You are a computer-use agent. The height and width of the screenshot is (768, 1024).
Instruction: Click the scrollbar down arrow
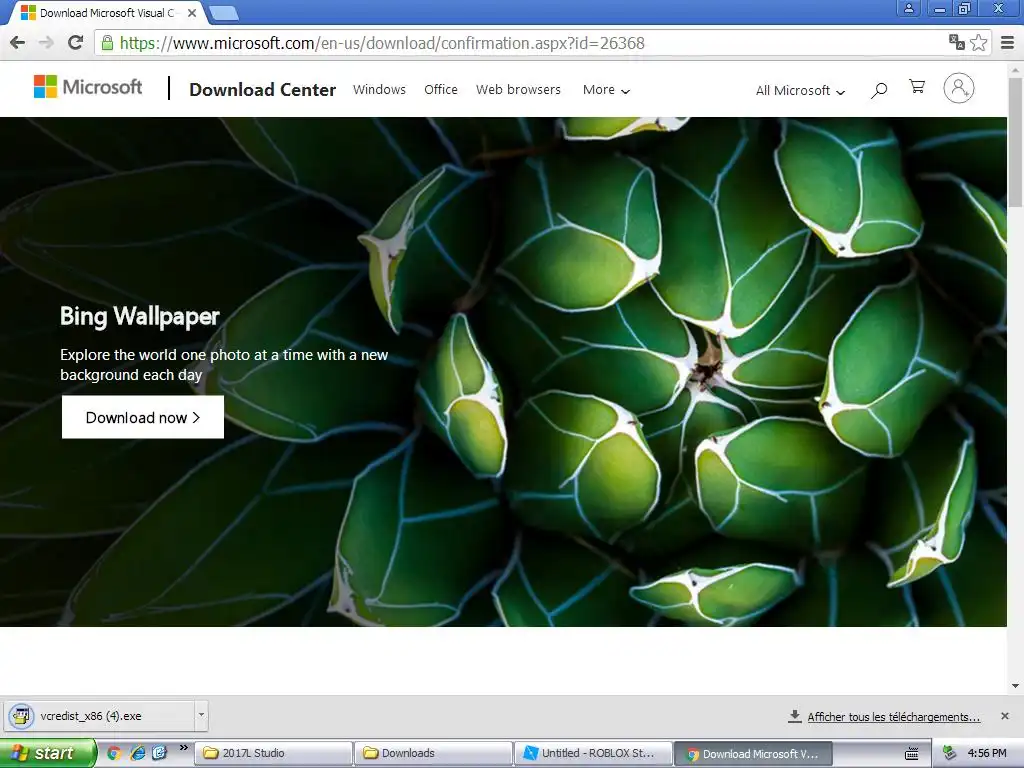tap(1016, 686)
